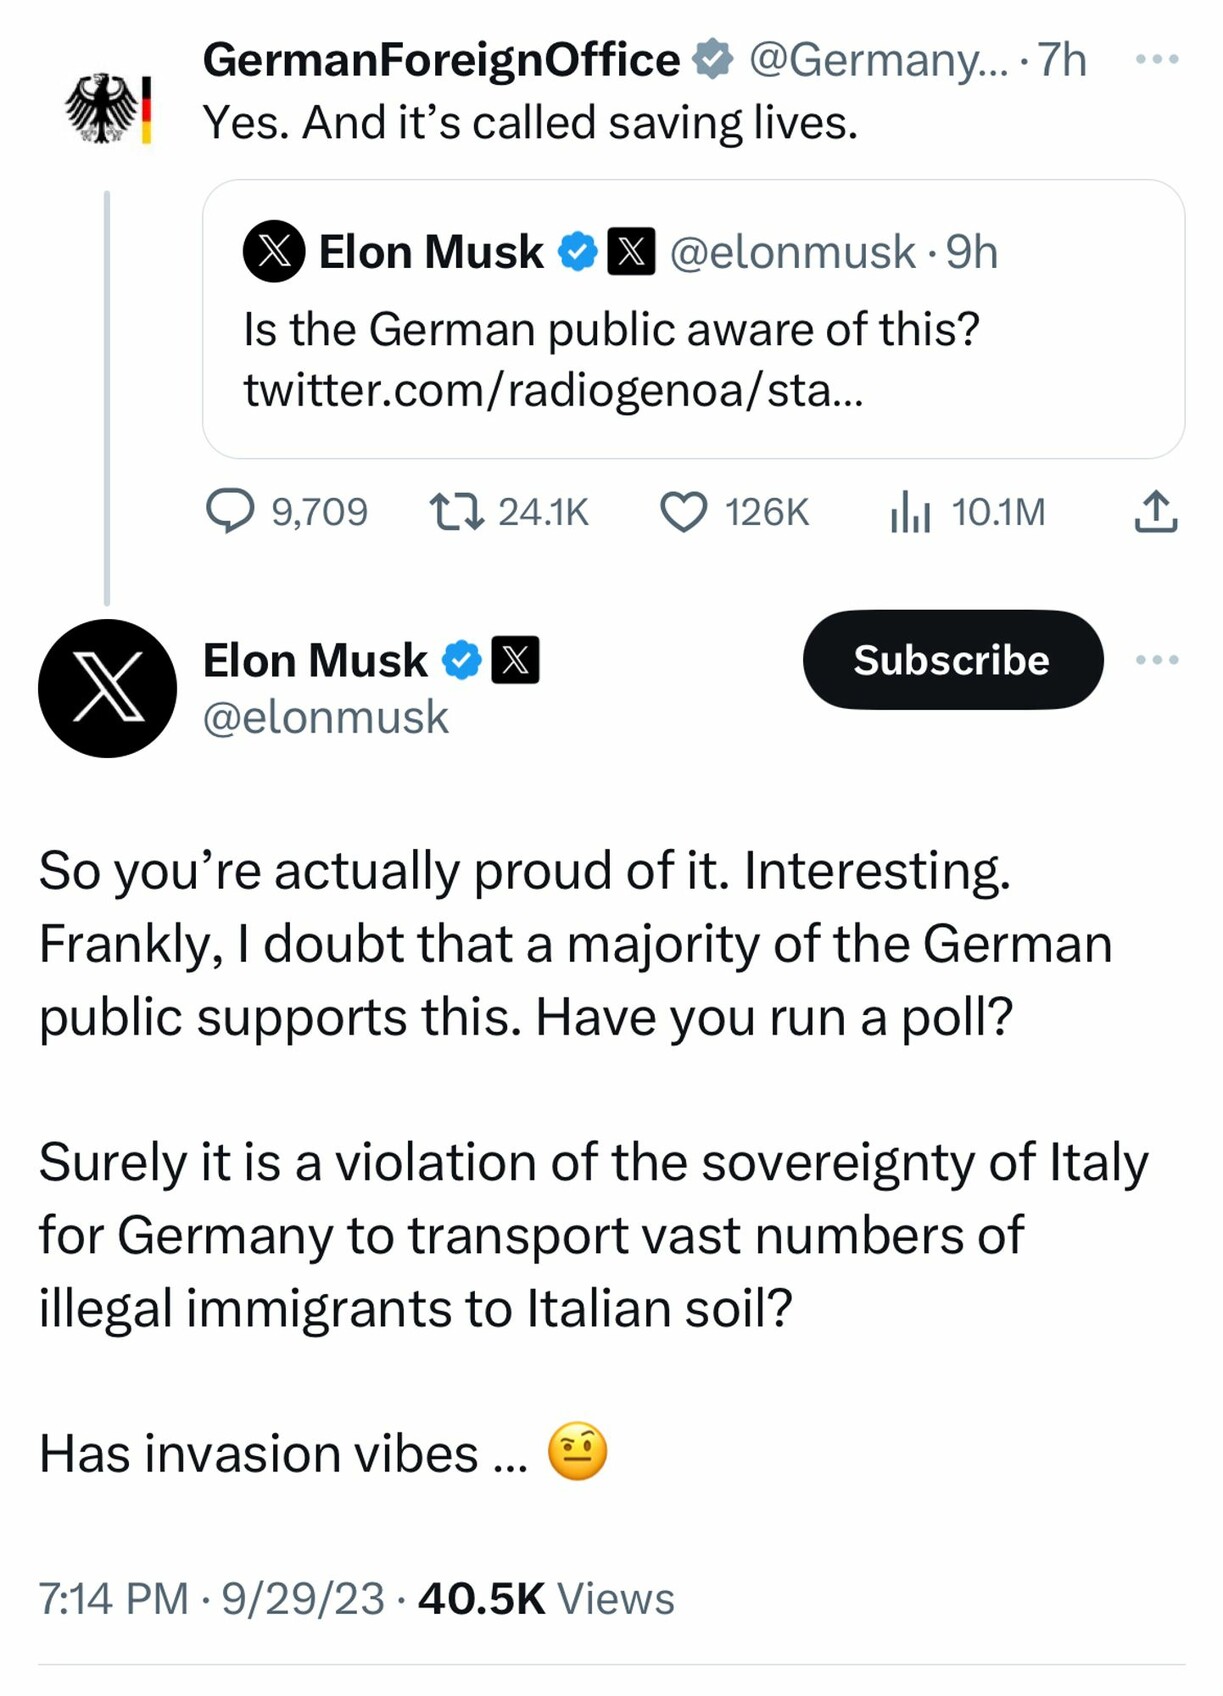Click X affiliate badge beside main Elon Musk name
1223x1696 pixels.
(515, 660)
